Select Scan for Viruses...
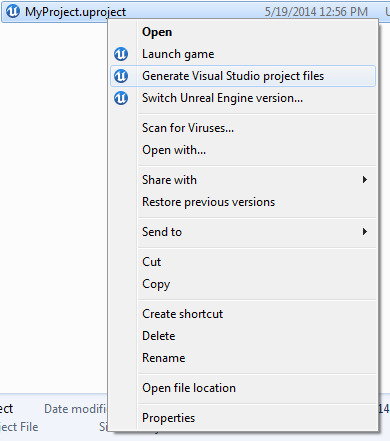The image size is (390, 441). [x=243, y=128]
